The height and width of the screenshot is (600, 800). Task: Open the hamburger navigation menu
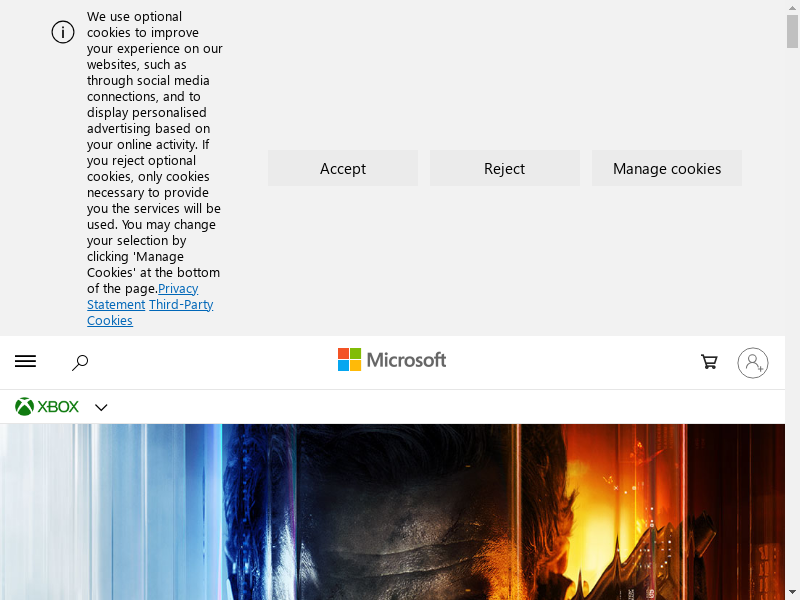coord(26,362)
